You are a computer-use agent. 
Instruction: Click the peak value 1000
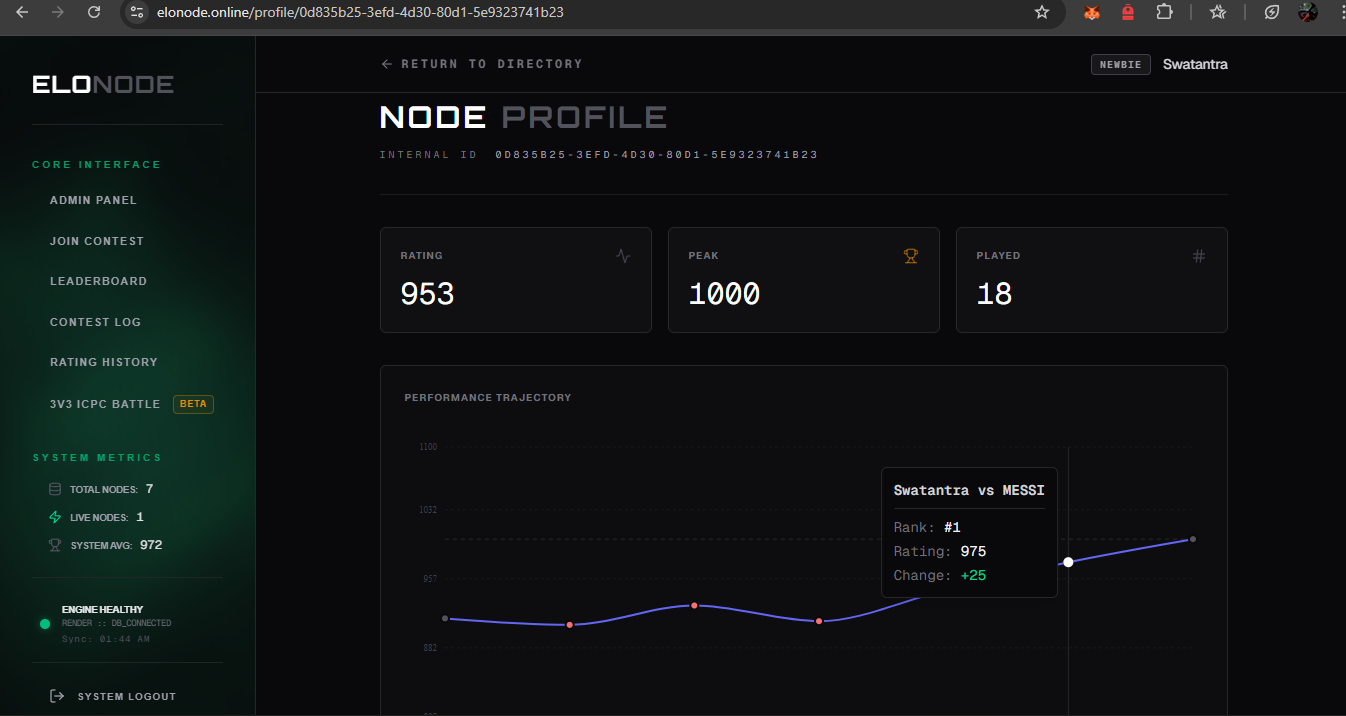tap(724, 294)
